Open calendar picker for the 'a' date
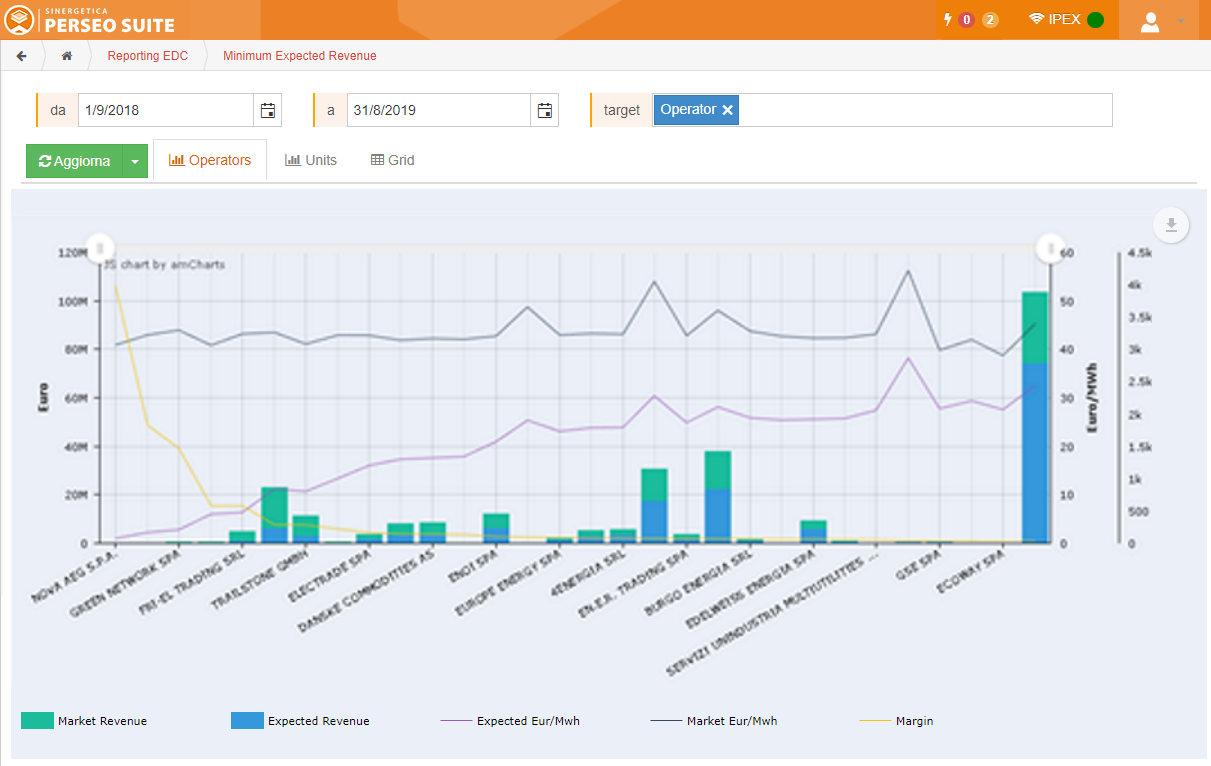This screenshot has width=1211, height=766. (x=545, y=110)
